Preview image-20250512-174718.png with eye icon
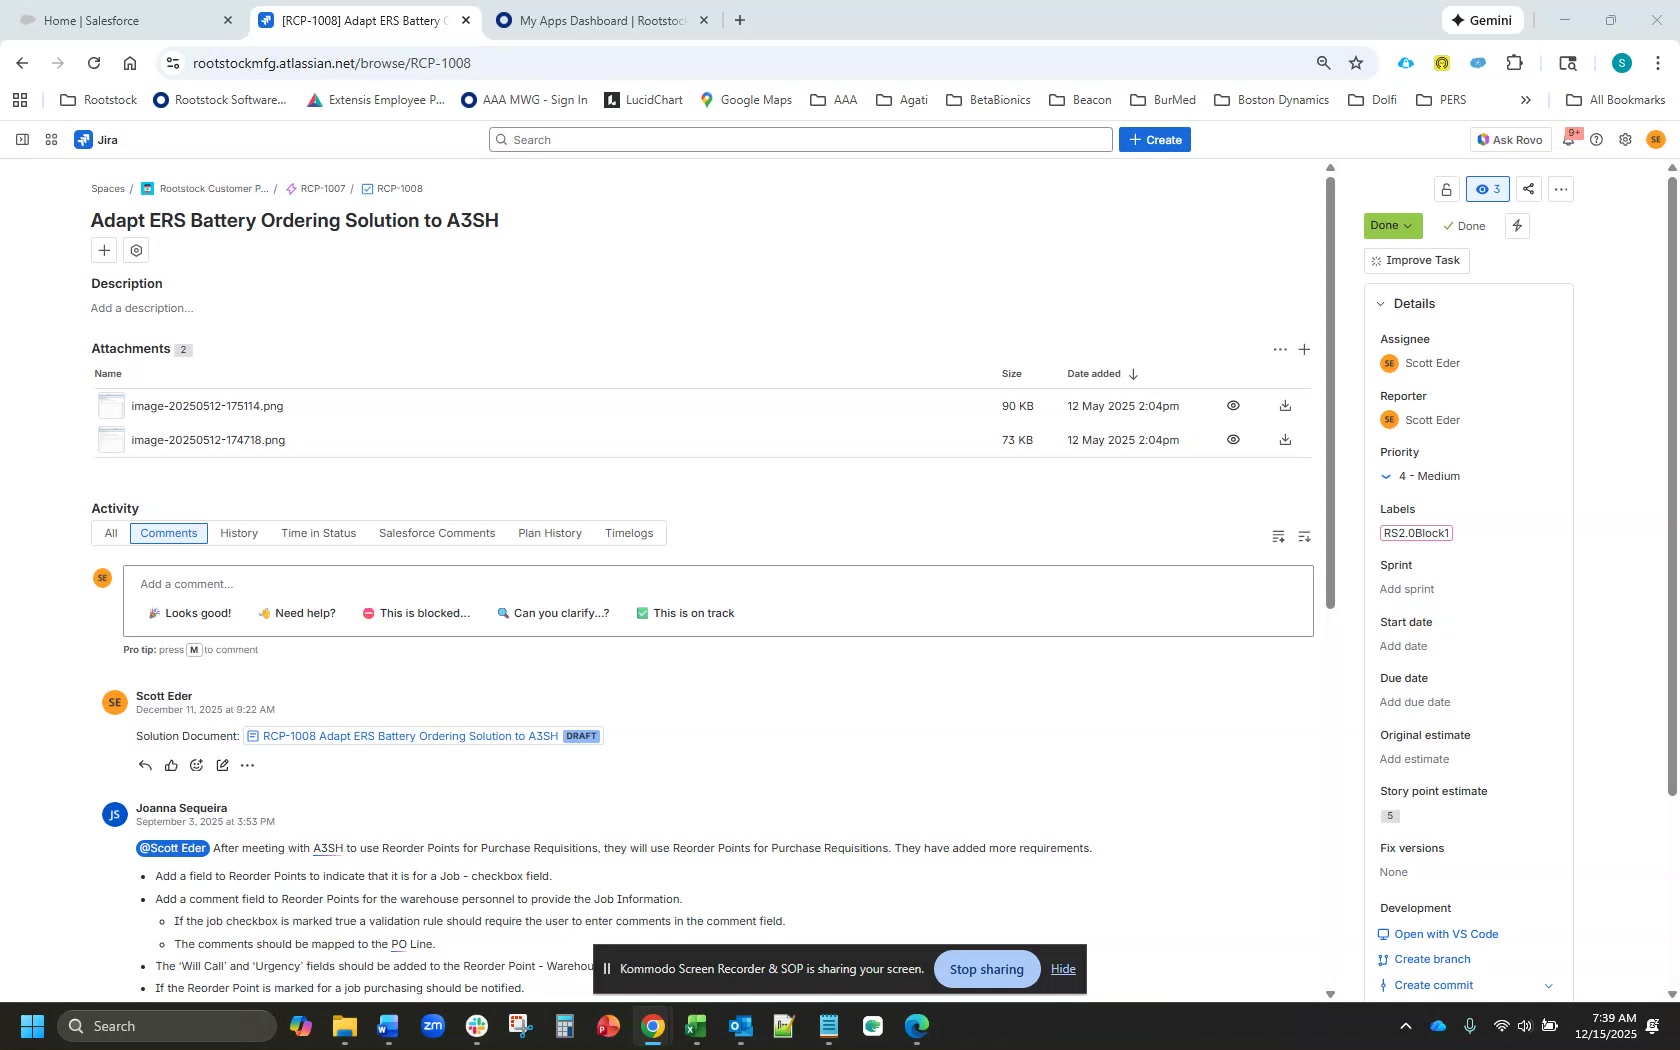 (1233, 440)
